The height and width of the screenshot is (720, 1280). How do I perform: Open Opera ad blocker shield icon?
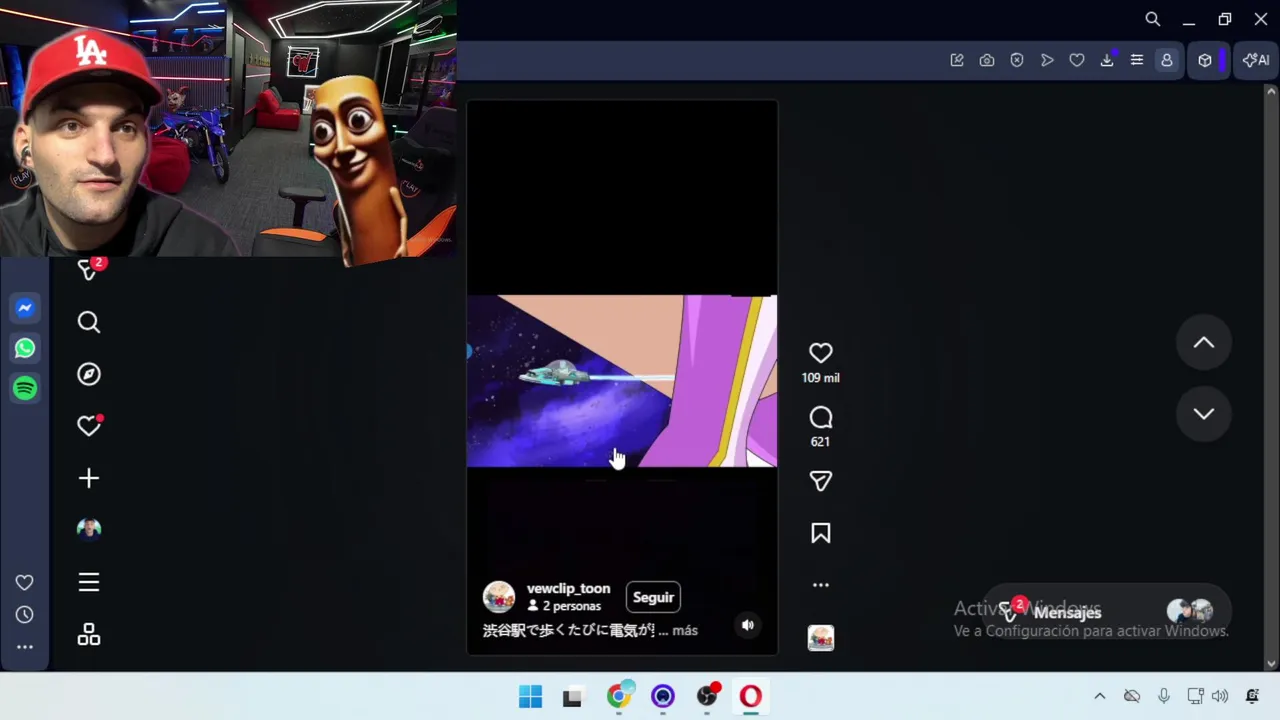(x=1017, y=60)
